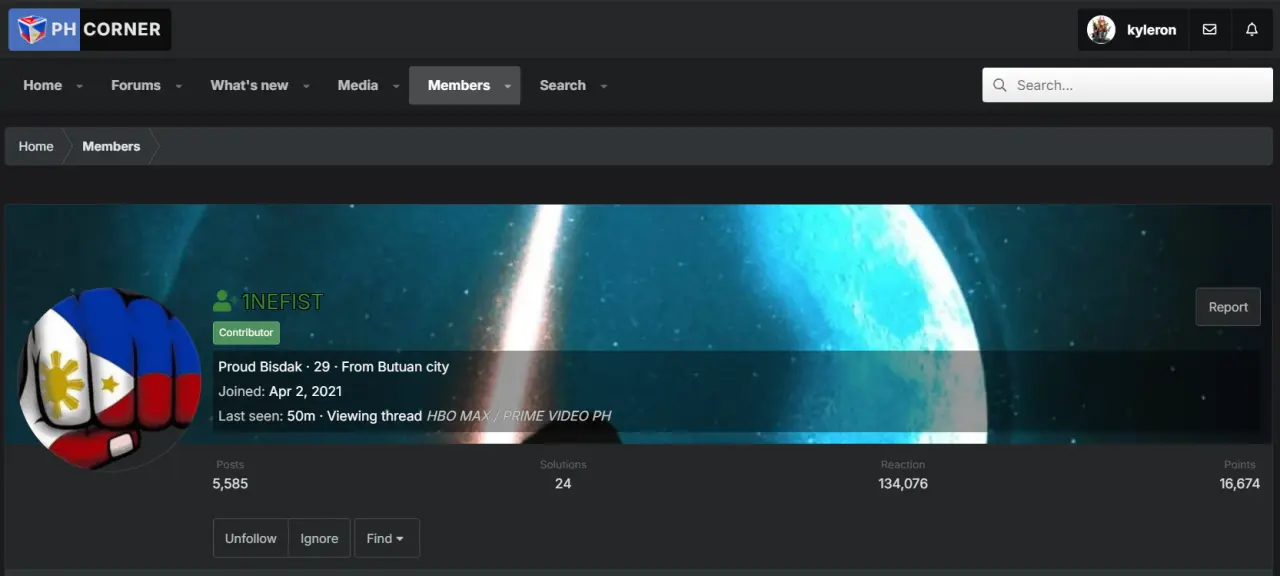Click the Proud Bisdak profile line

coord(333,367)
